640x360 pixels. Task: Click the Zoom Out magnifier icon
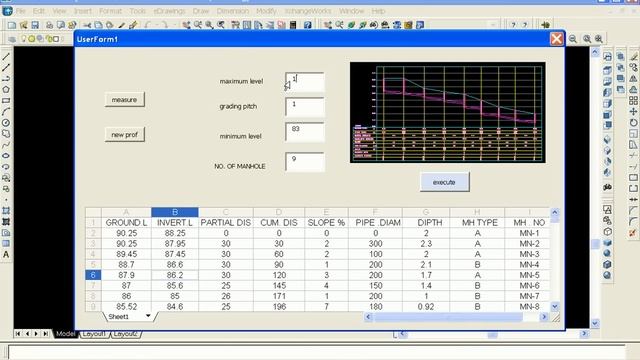pyautogui.click(x=573, y=39)
